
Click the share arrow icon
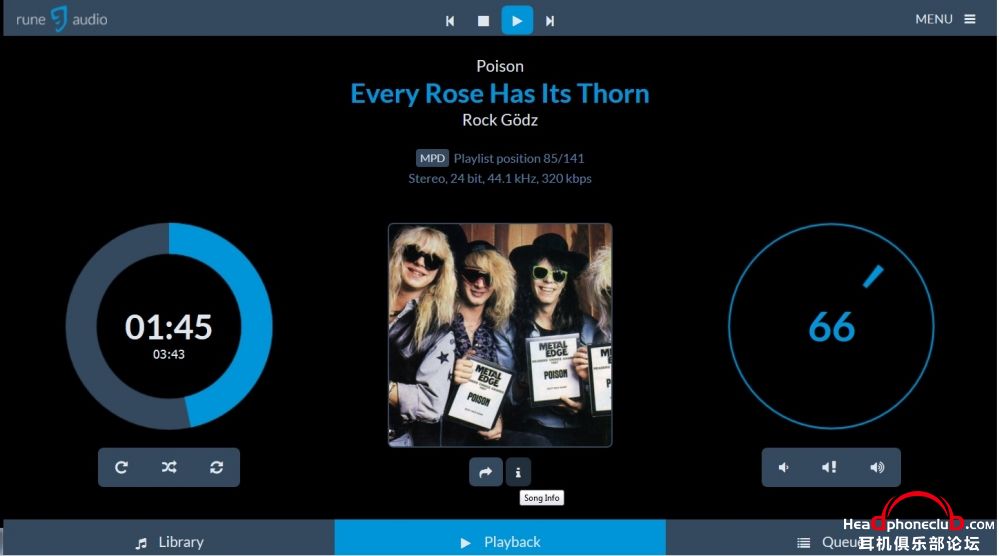(485, 472)
